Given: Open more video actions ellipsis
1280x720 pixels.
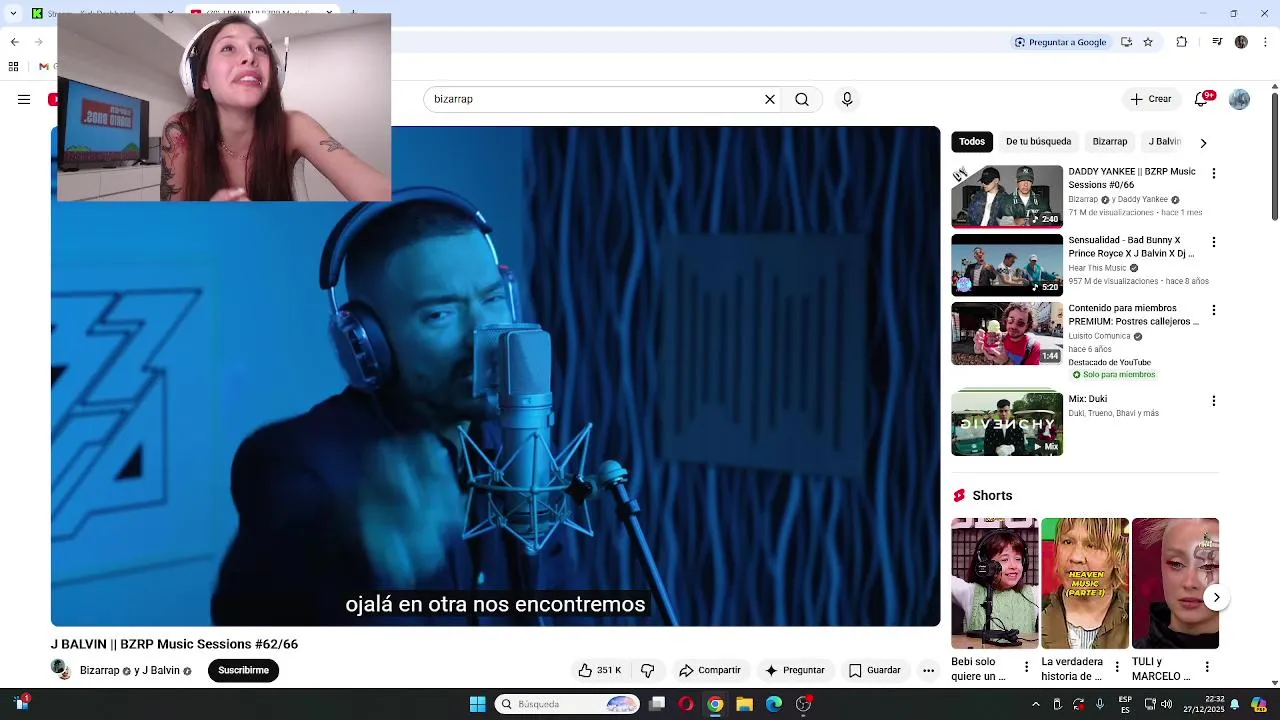Looking at the screenshot, I should (928, 671).
